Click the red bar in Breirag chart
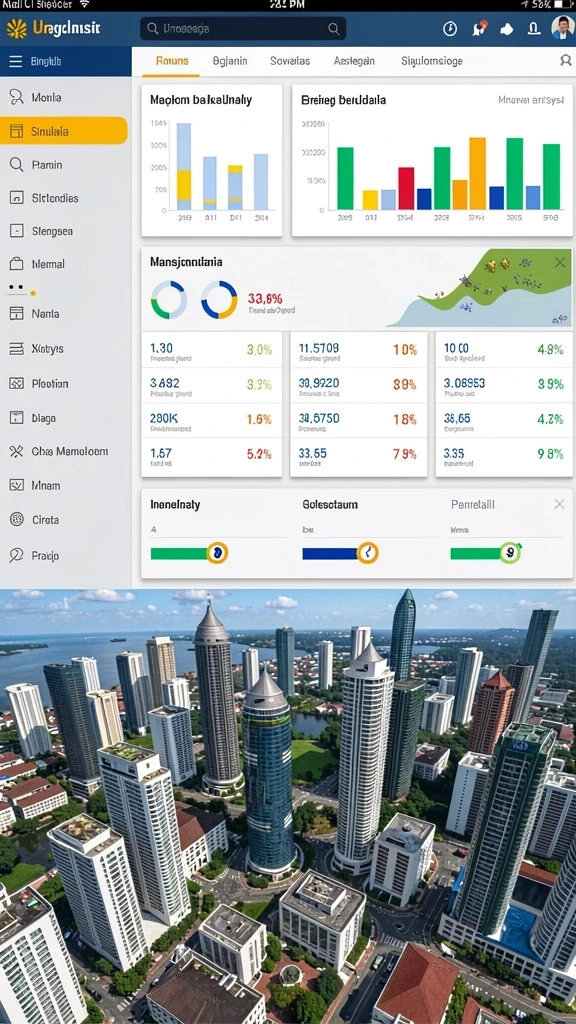This screenshot has width=576, height=1024. [406, 188]
